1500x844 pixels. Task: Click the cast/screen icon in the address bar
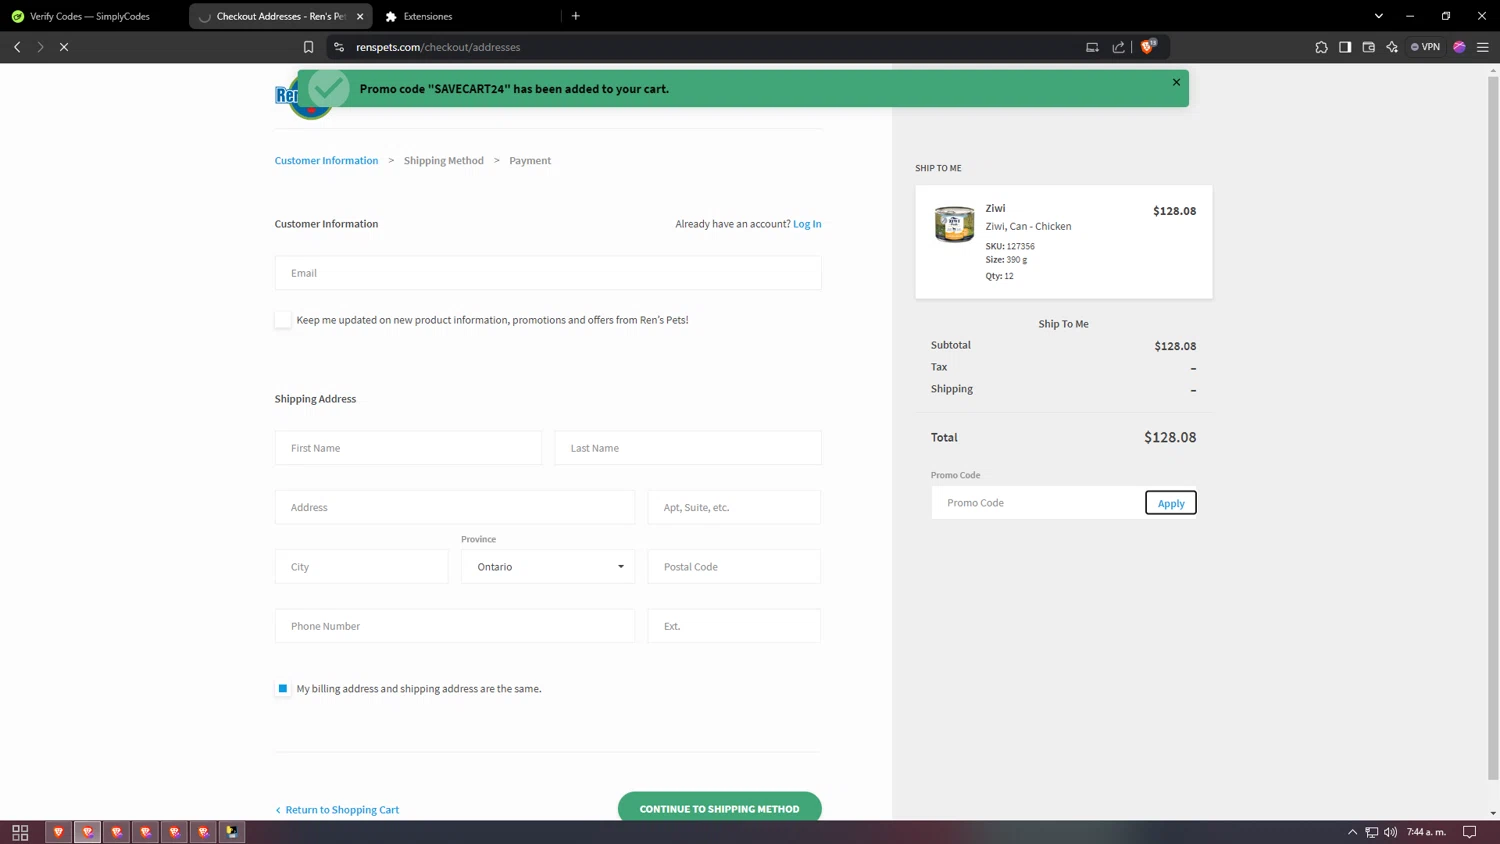pyautogui.click(x=1092, y=47)
